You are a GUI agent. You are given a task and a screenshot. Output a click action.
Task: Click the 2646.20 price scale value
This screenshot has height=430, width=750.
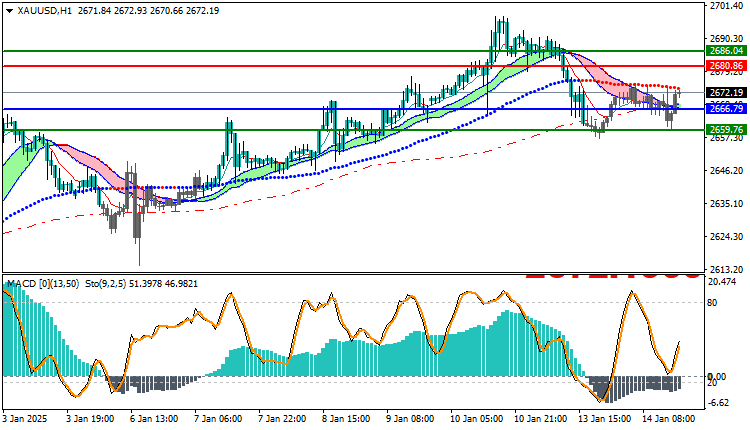[727, 170]
